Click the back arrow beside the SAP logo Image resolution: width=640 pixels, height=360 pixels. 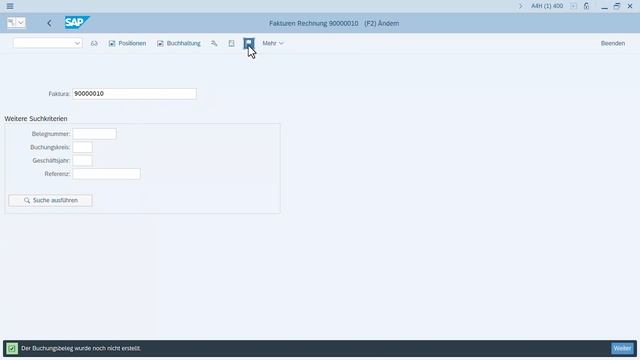(x=49, y=23)
